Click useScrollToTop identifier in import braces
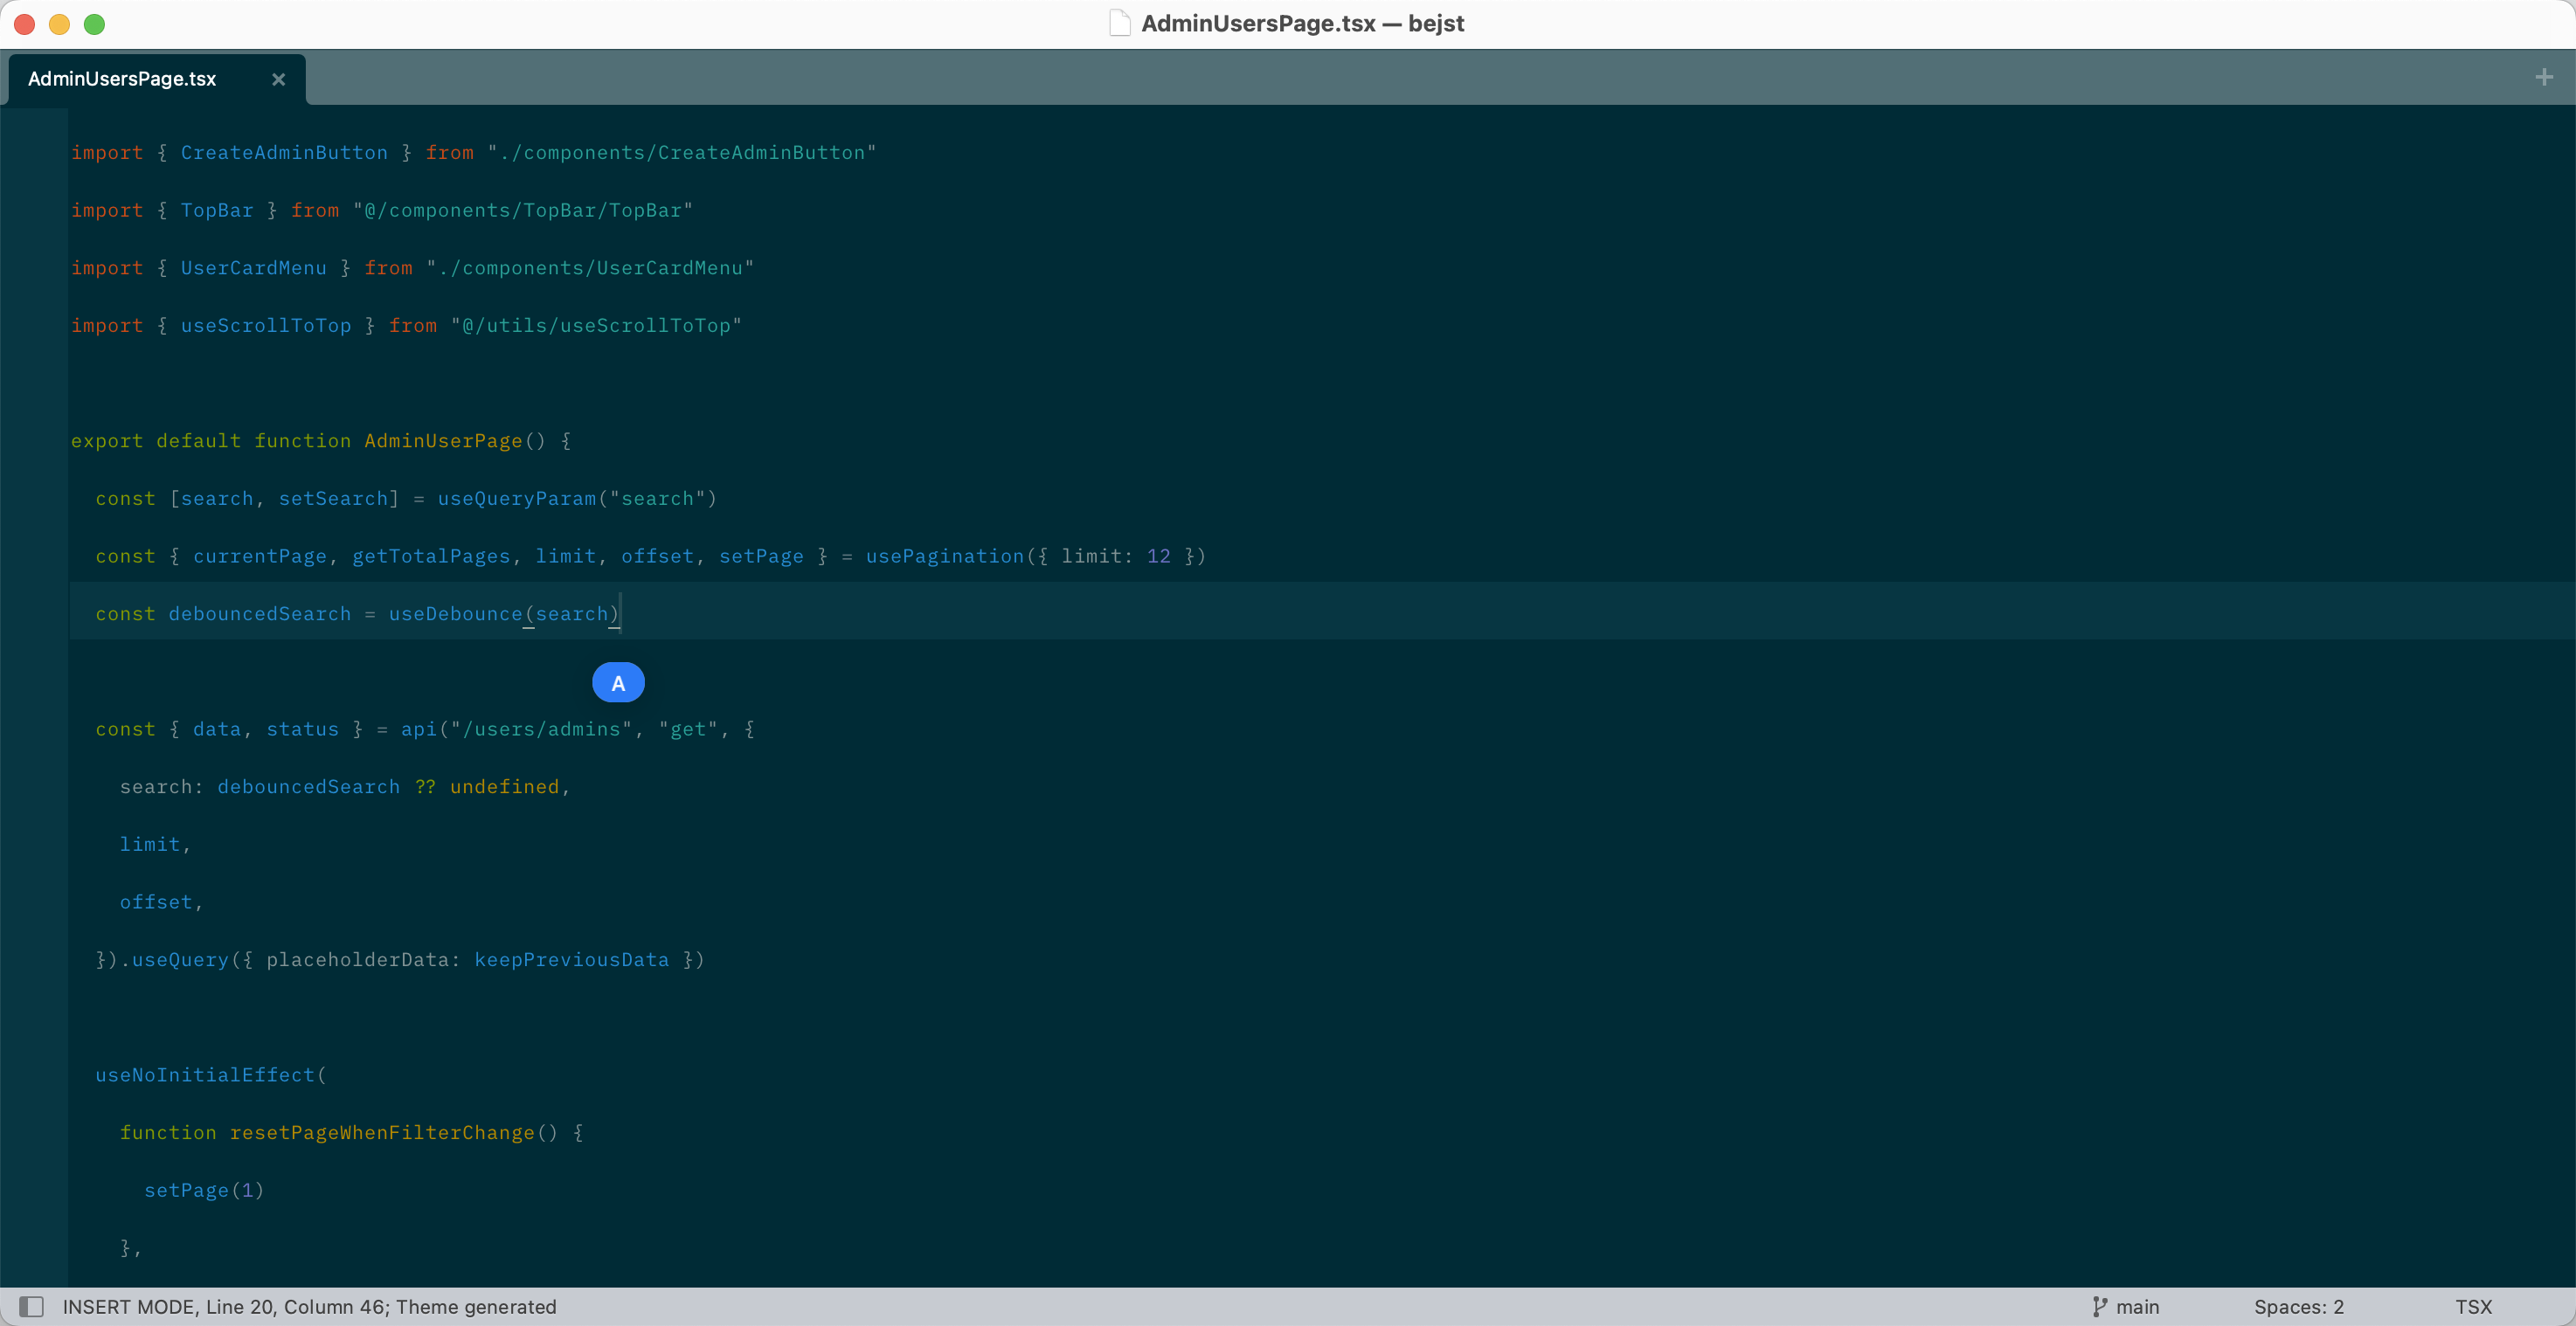This screenshot has height=1326, width=2576. pyautogui.click(x=266, y=326)
